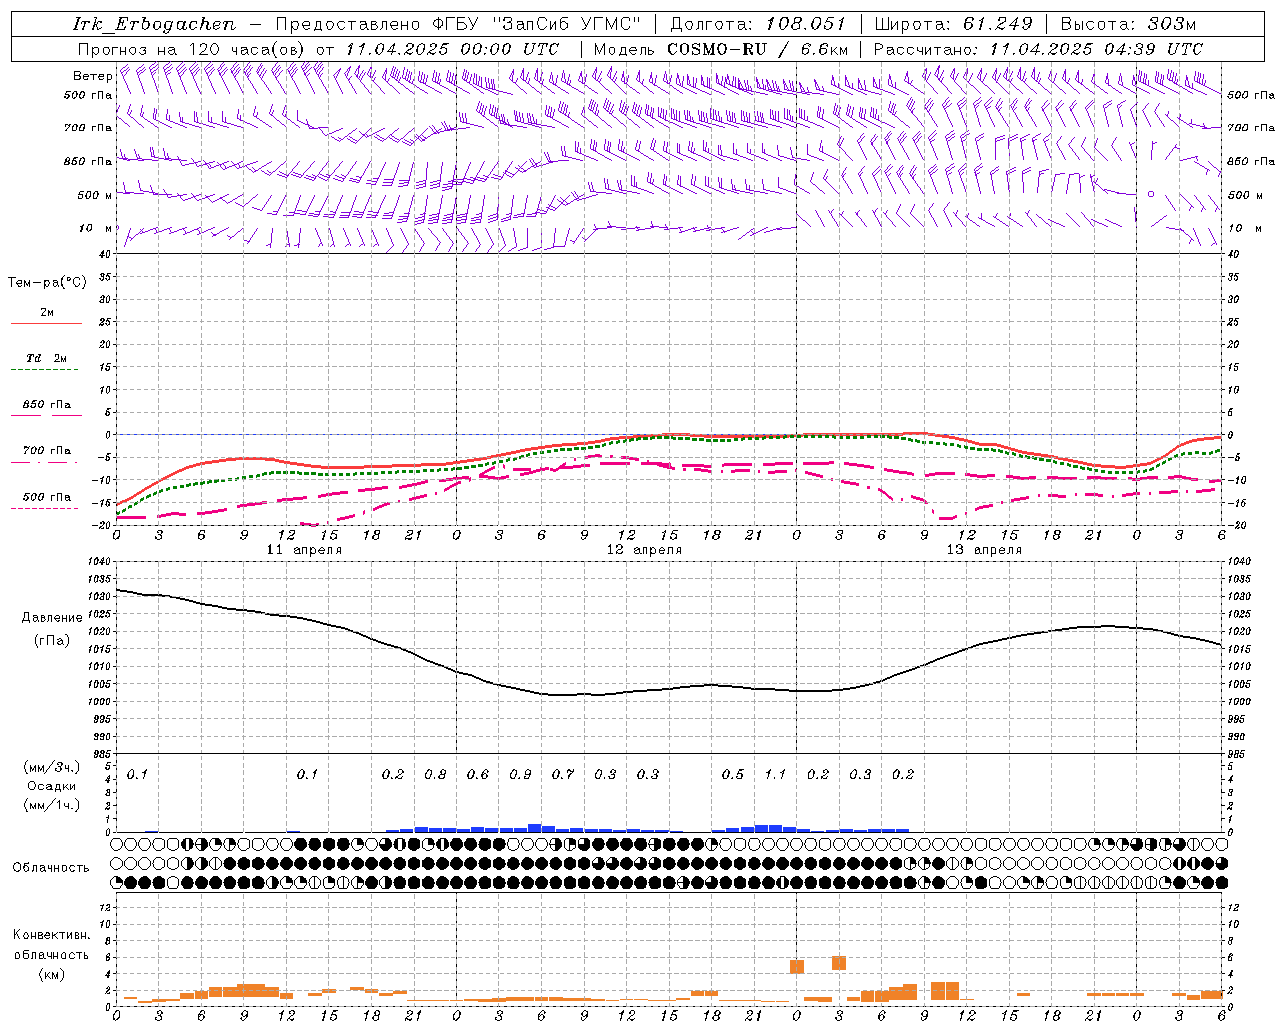The width and height of the screenshot is (1280, 1024).
Task: Click the 'Осадки' precipitation label
Action: pos(52,786)
